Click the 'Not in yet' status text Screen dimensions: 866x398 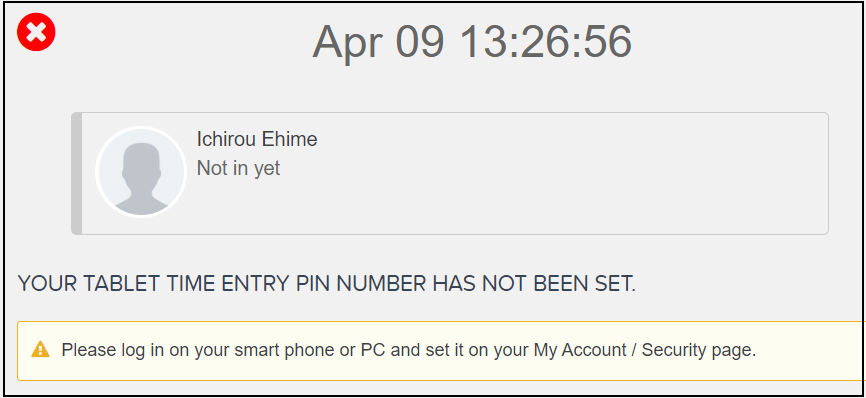tap(239, 168)
